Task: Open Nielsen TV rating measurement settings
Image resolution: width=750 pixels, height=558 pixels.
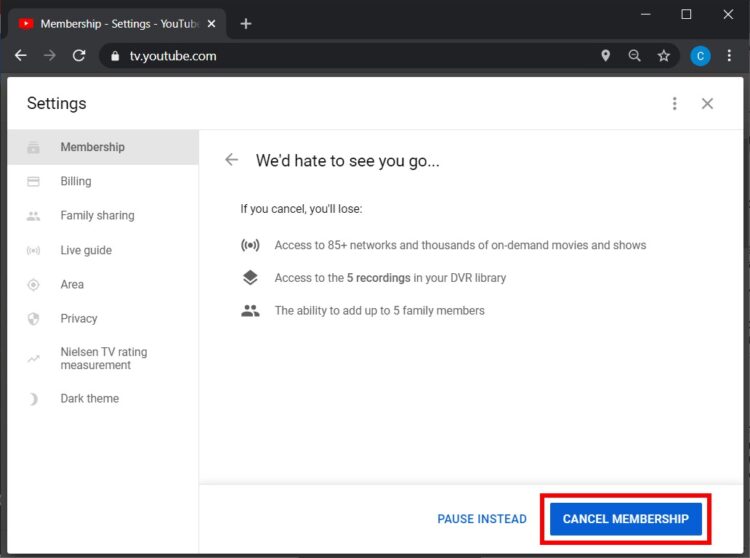Action: pos(103,358)
